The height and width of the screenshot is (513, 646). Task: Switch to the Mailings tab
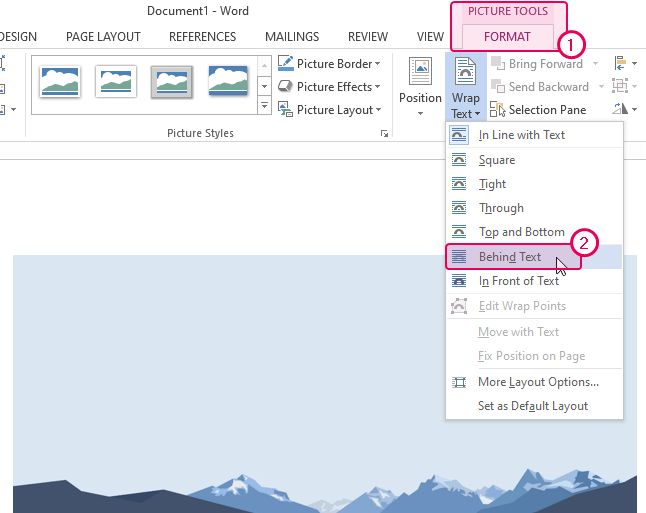pos(292,37)
